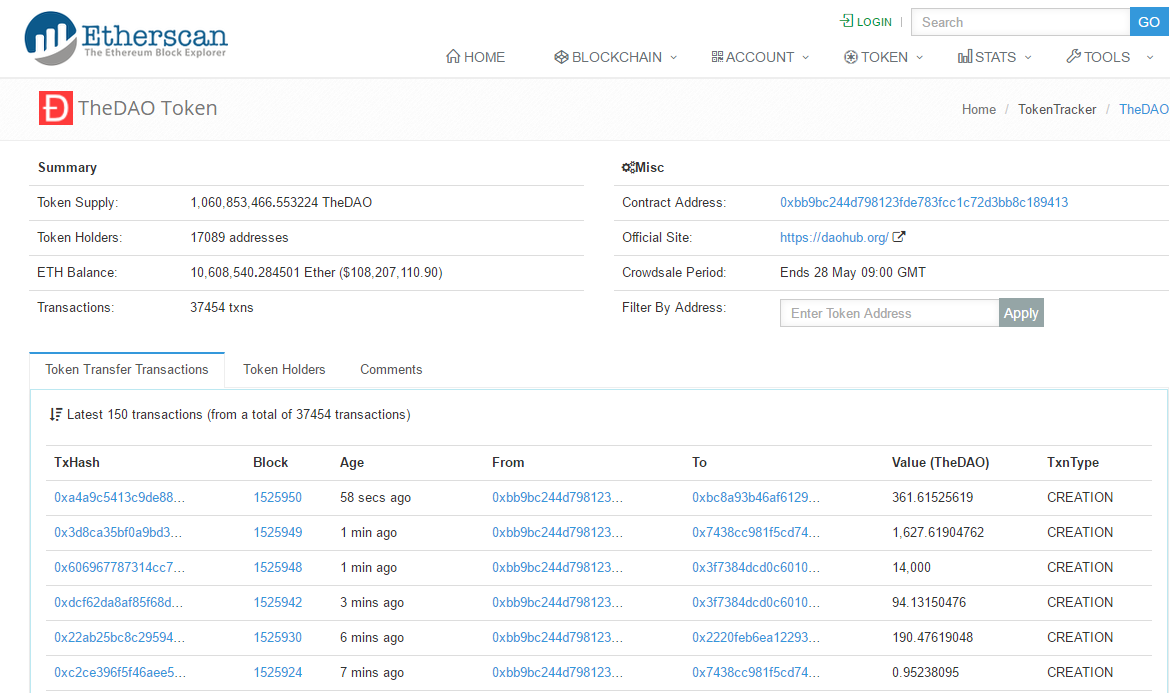The image size is (1170, 693).
Task: Open block 1525930
Action: pyautogui.click(x=278, y=638)
